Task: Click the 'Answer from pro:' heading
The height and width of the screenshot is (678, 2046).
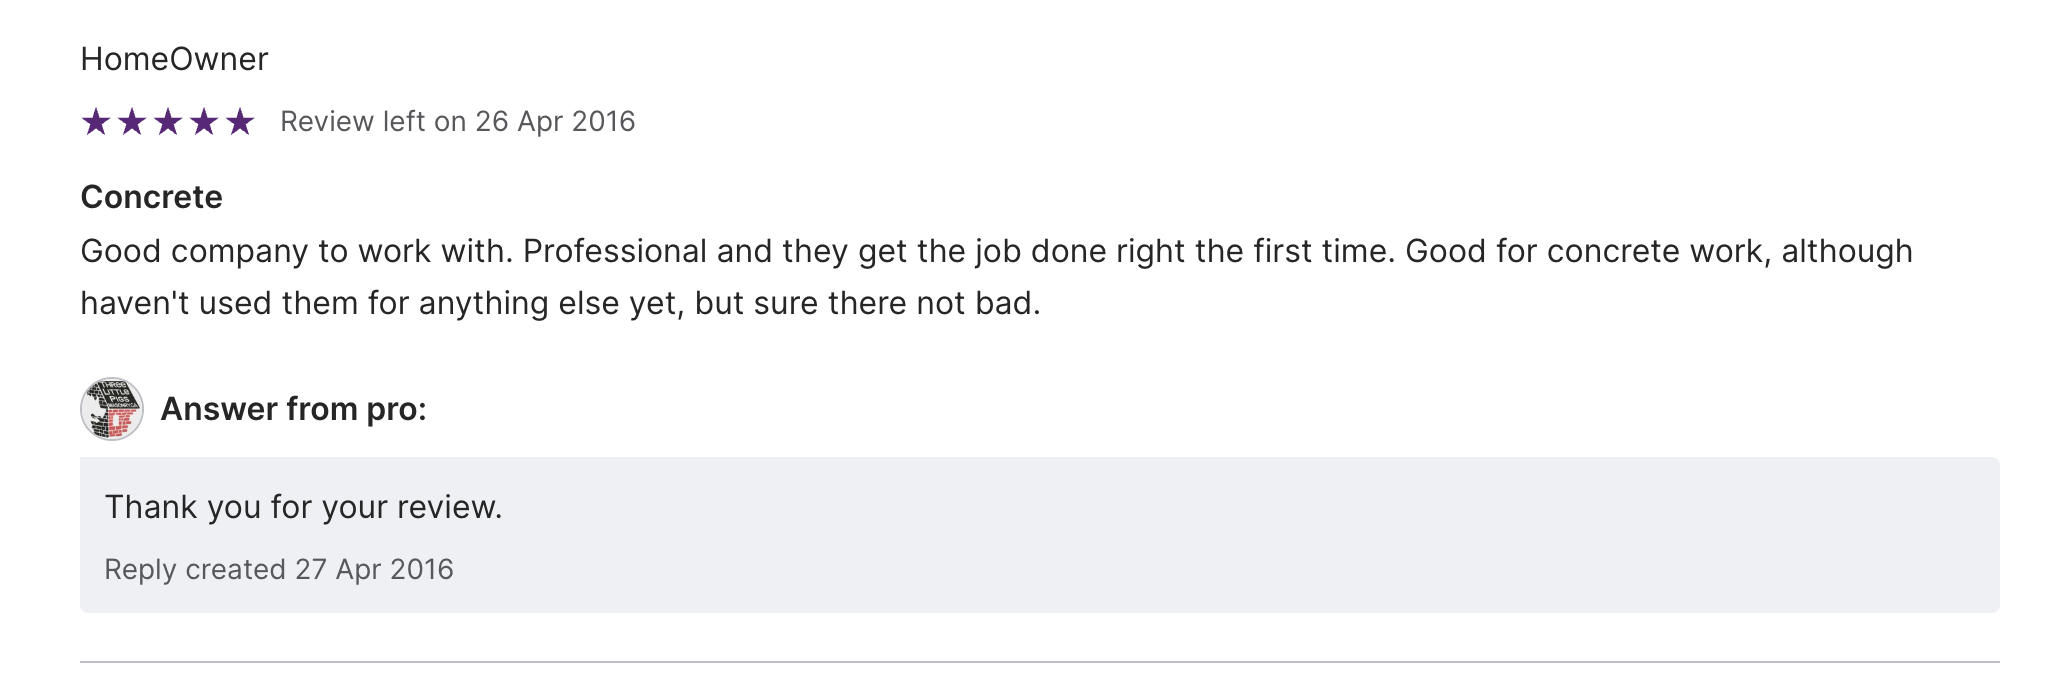Action: (x=293, y=409)
